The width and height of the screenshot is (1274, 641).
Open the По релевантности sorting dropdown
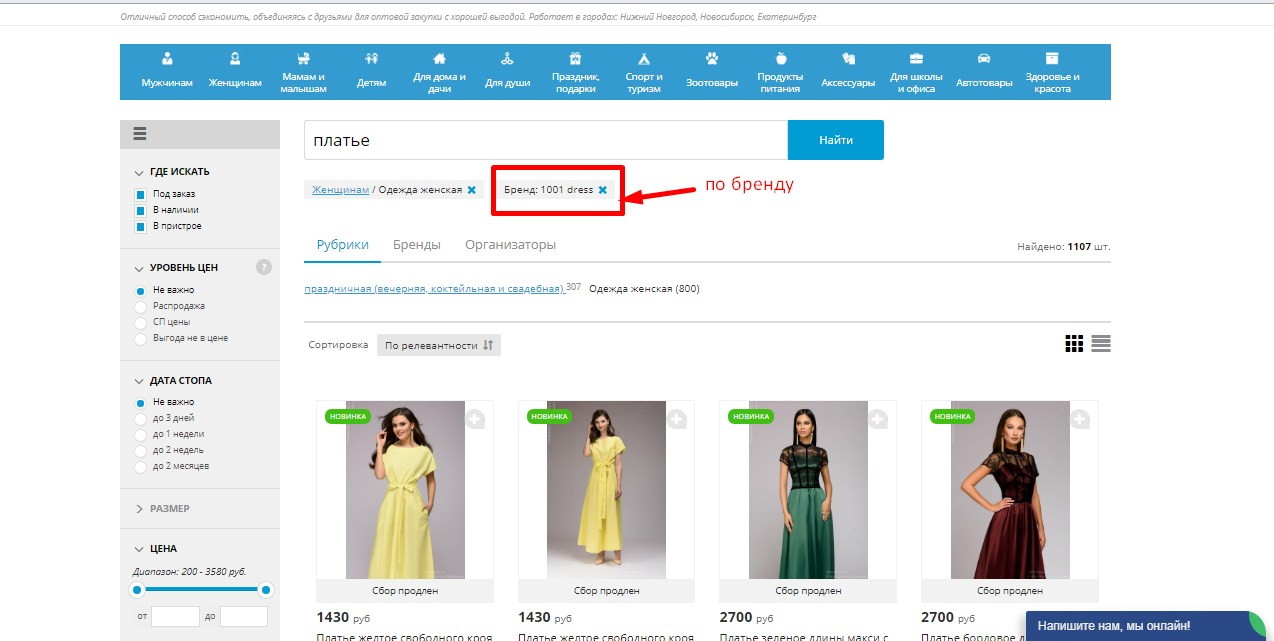click(439, 345)
